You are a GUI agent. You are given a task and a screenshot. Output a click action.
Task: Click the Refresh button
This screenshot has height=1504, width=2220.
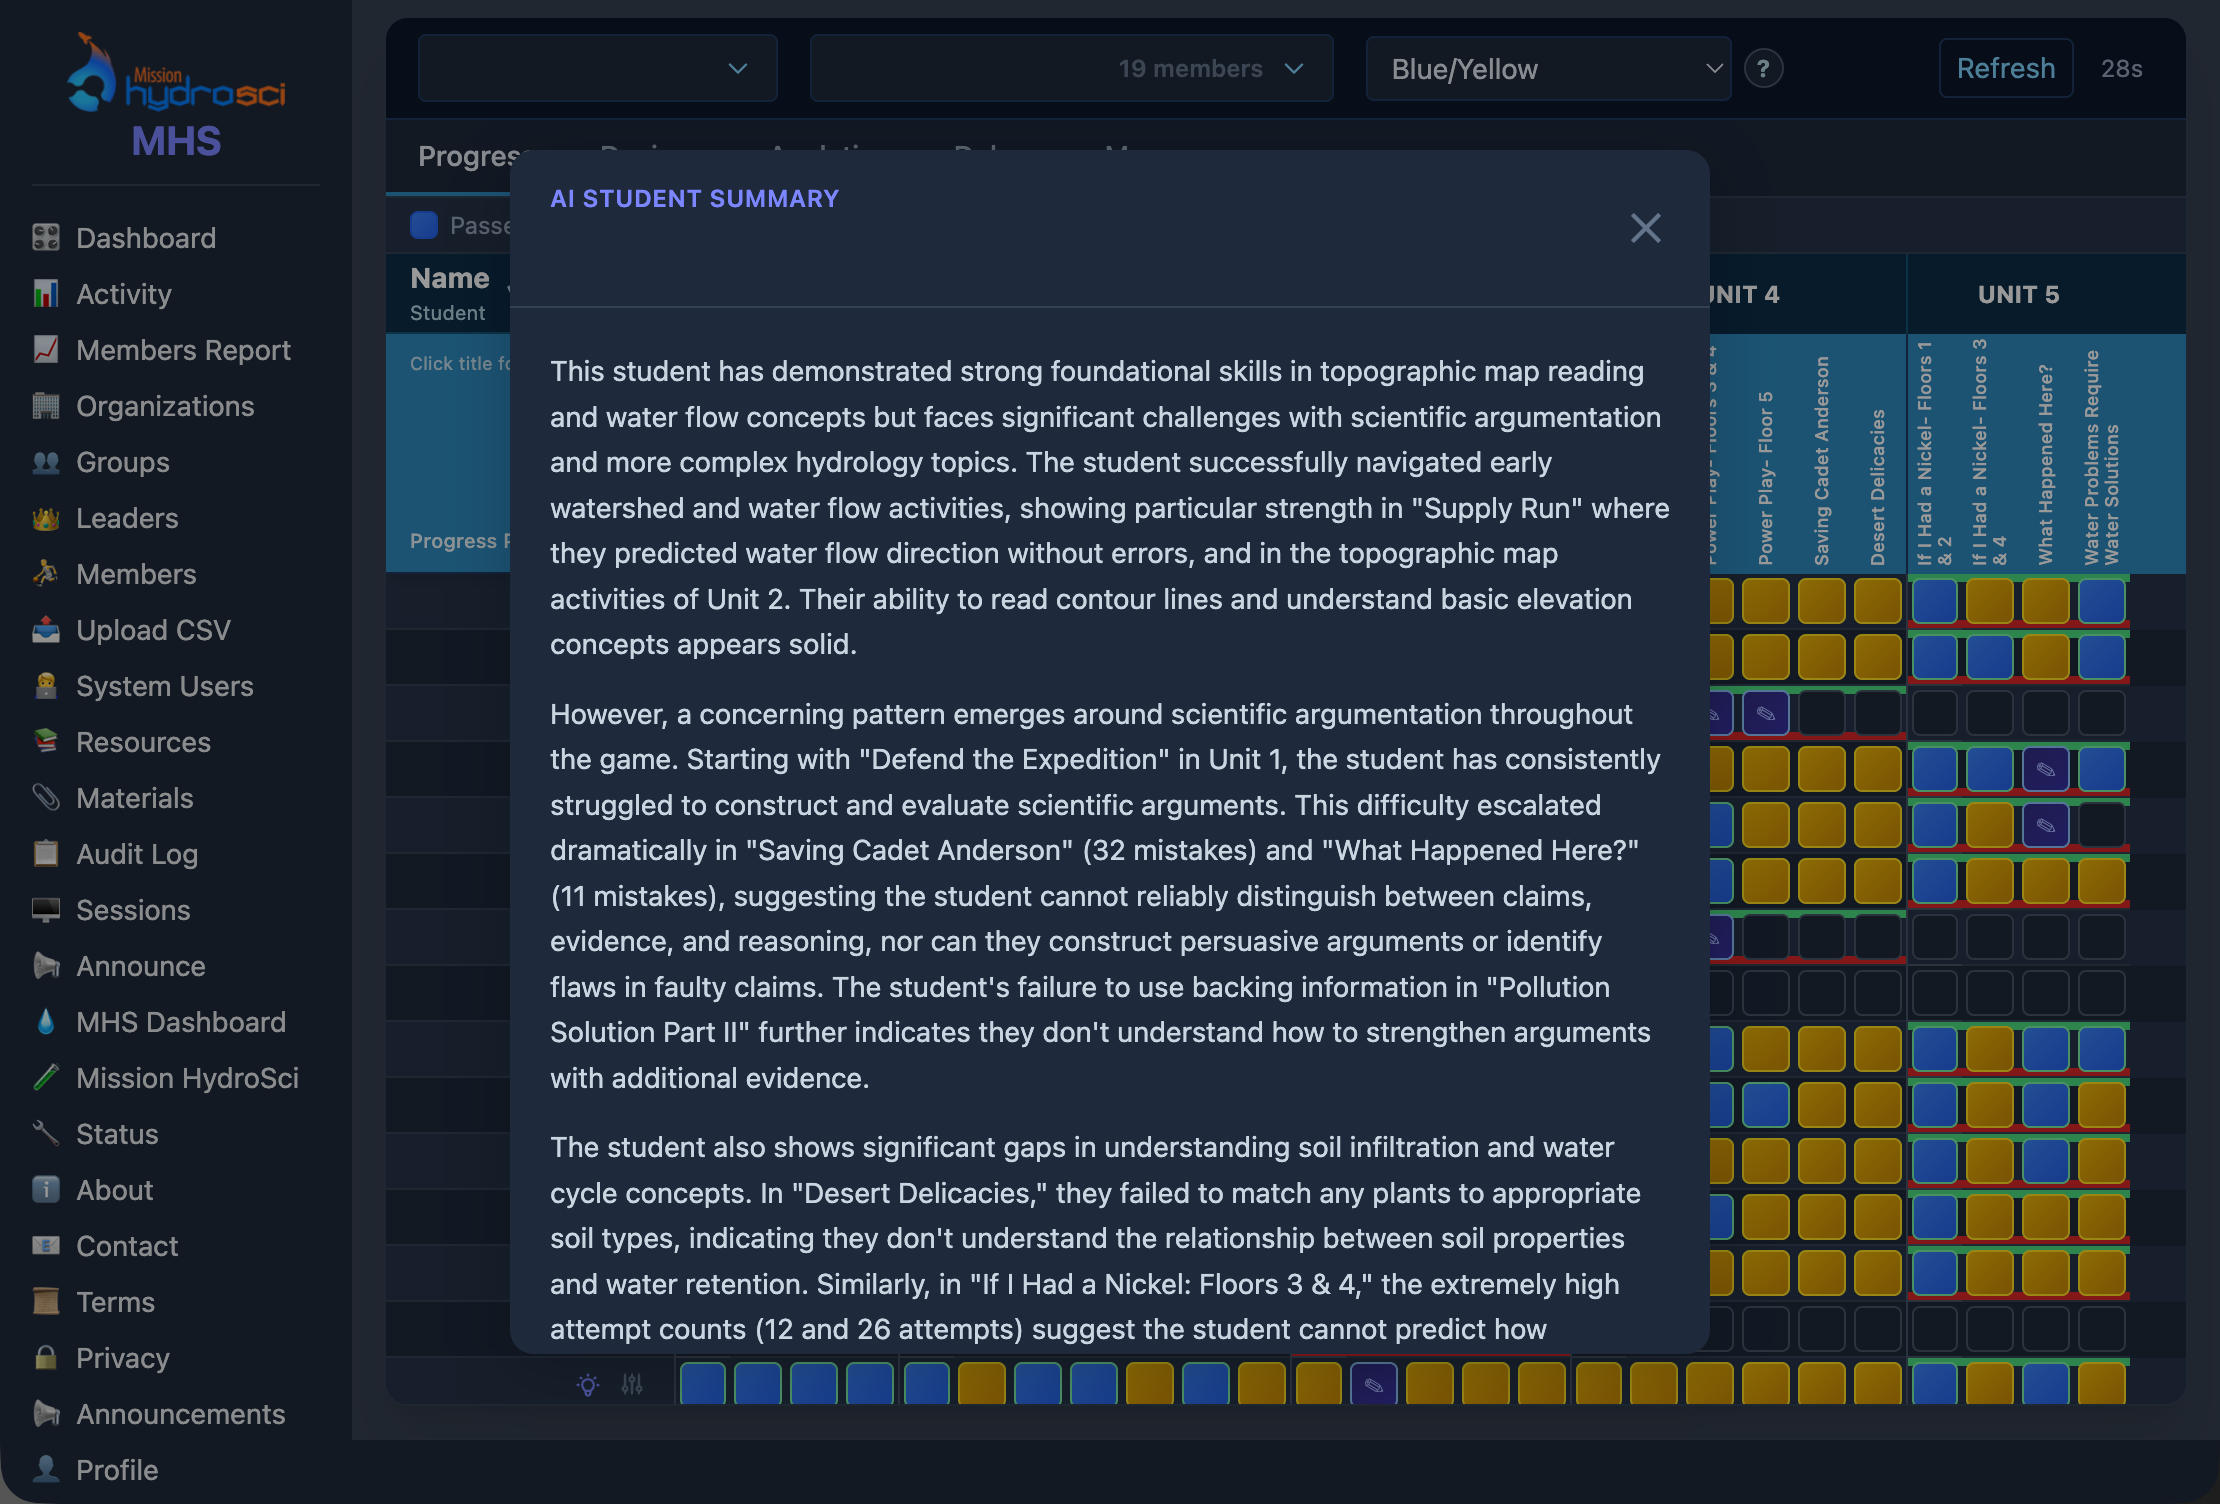coord(2005,68)
